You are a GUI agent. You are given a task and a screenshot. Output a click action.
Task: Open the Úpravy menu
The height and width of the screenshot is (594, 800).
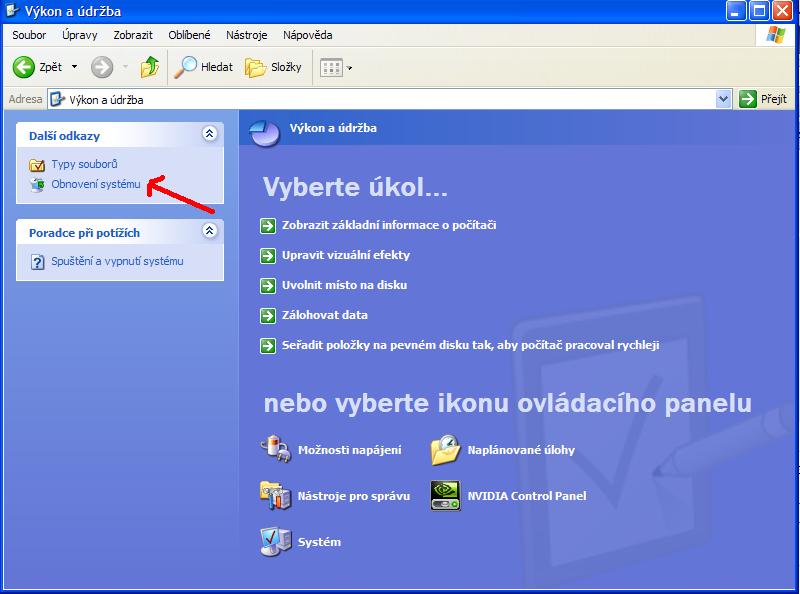click(80, 35)
